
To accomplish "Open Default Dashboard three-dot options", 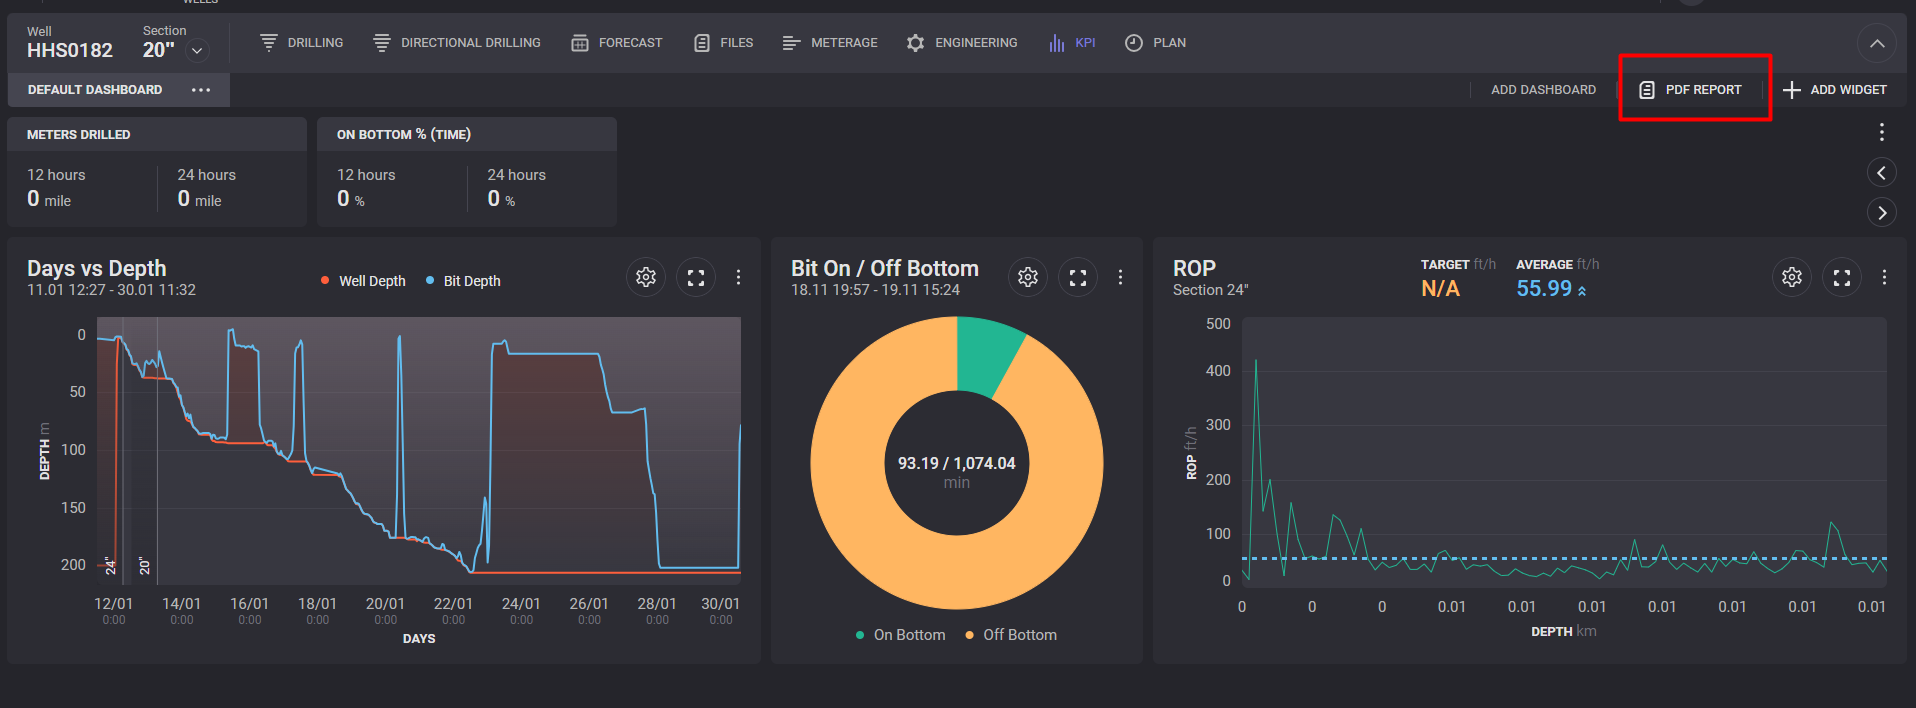I will coord(201,90).
